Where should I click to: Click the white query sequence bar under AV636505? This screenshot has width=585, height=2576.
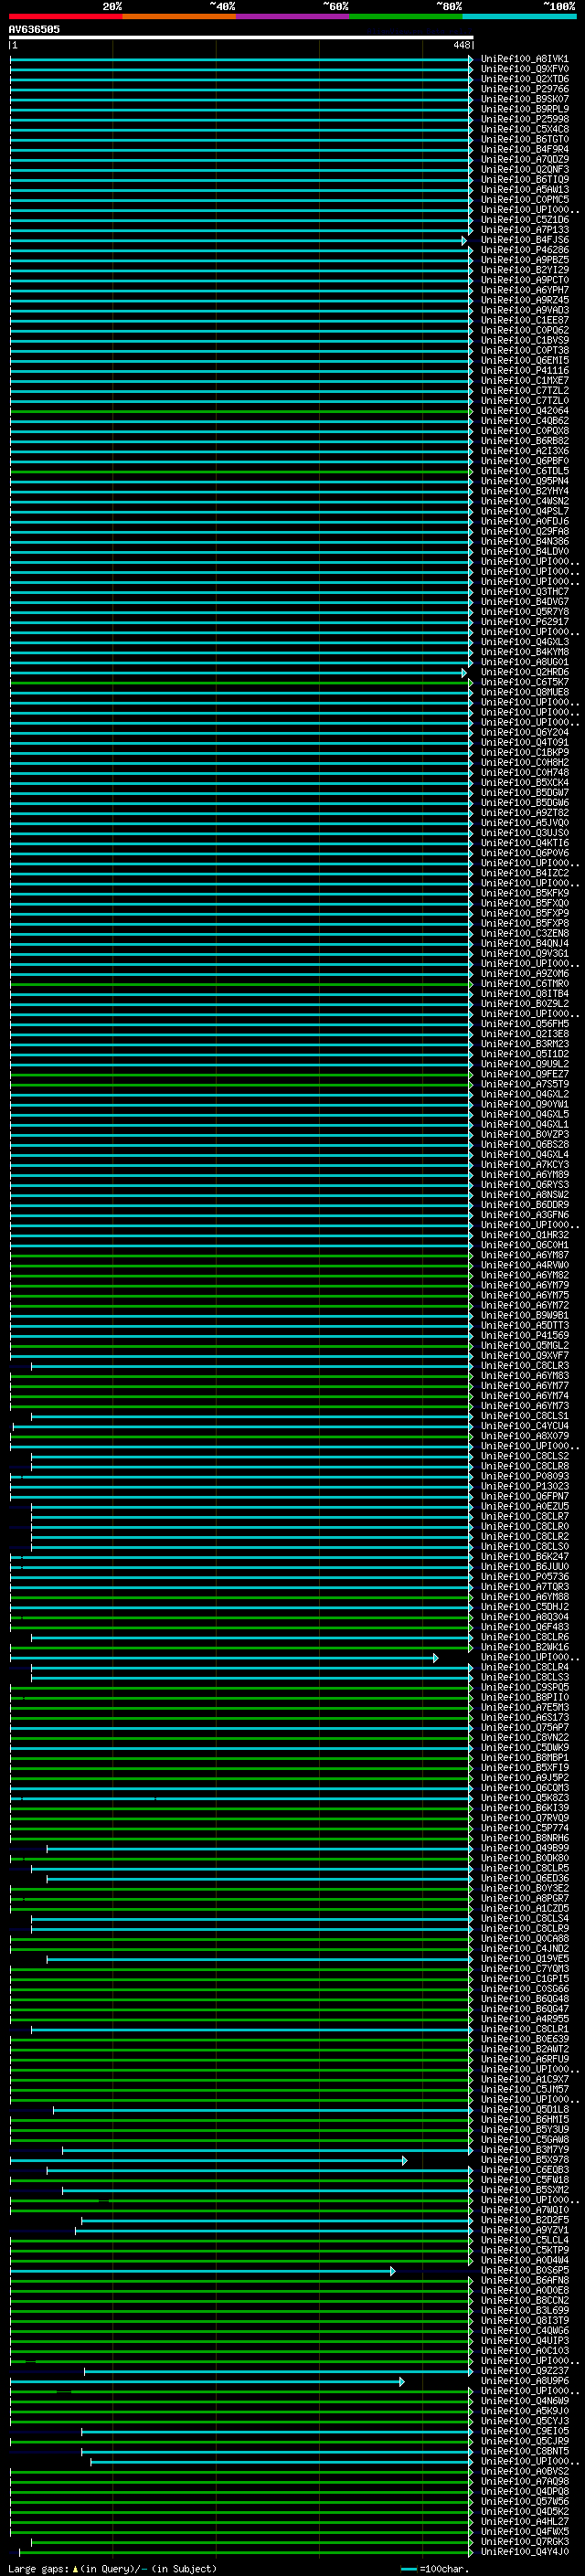click(x=241, y=37)
